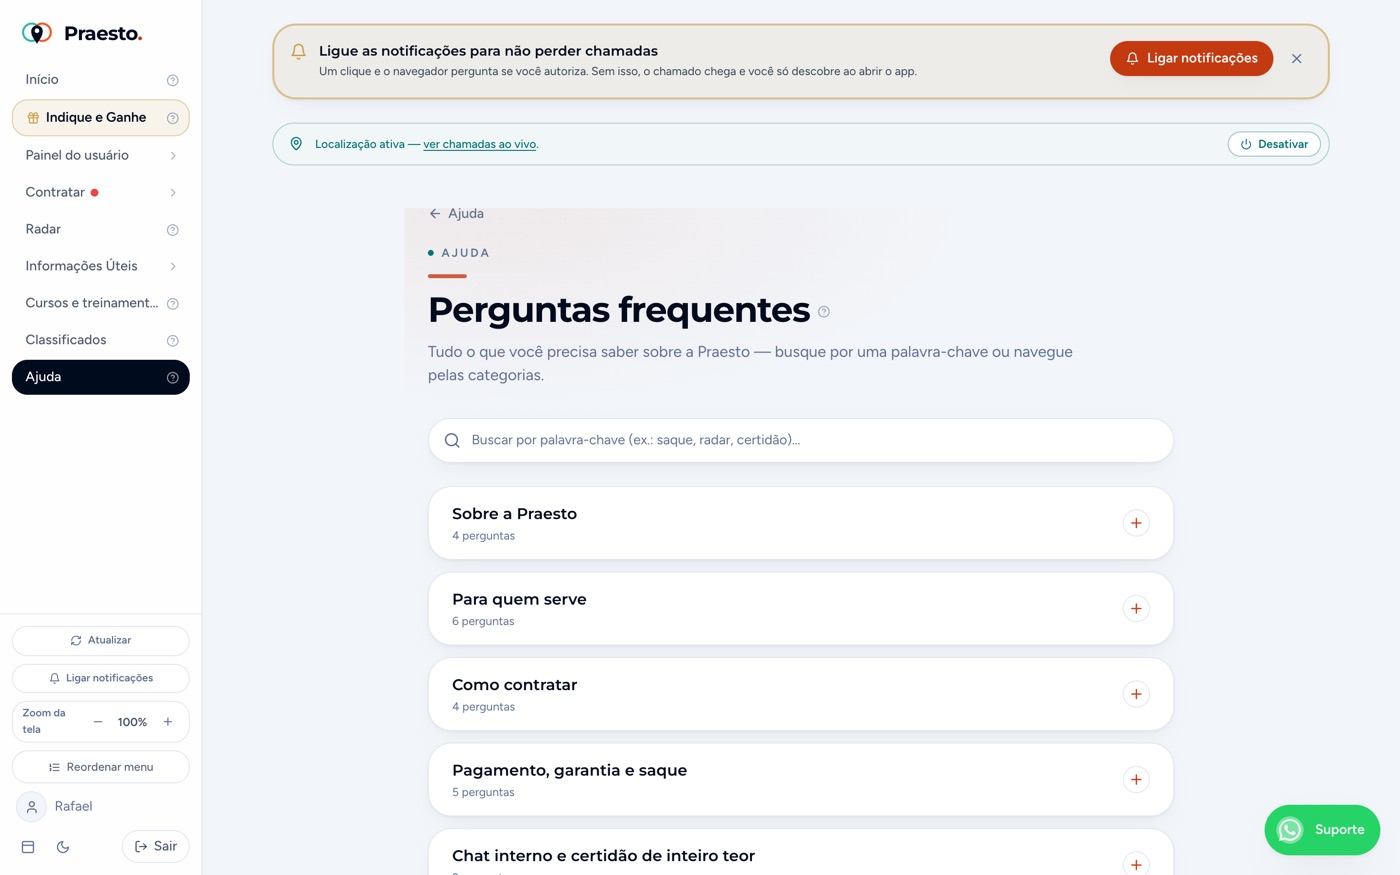Open WhatsApp Suporte button
This screenshot has height=875, width=1400.
(x=1322, y=830)
